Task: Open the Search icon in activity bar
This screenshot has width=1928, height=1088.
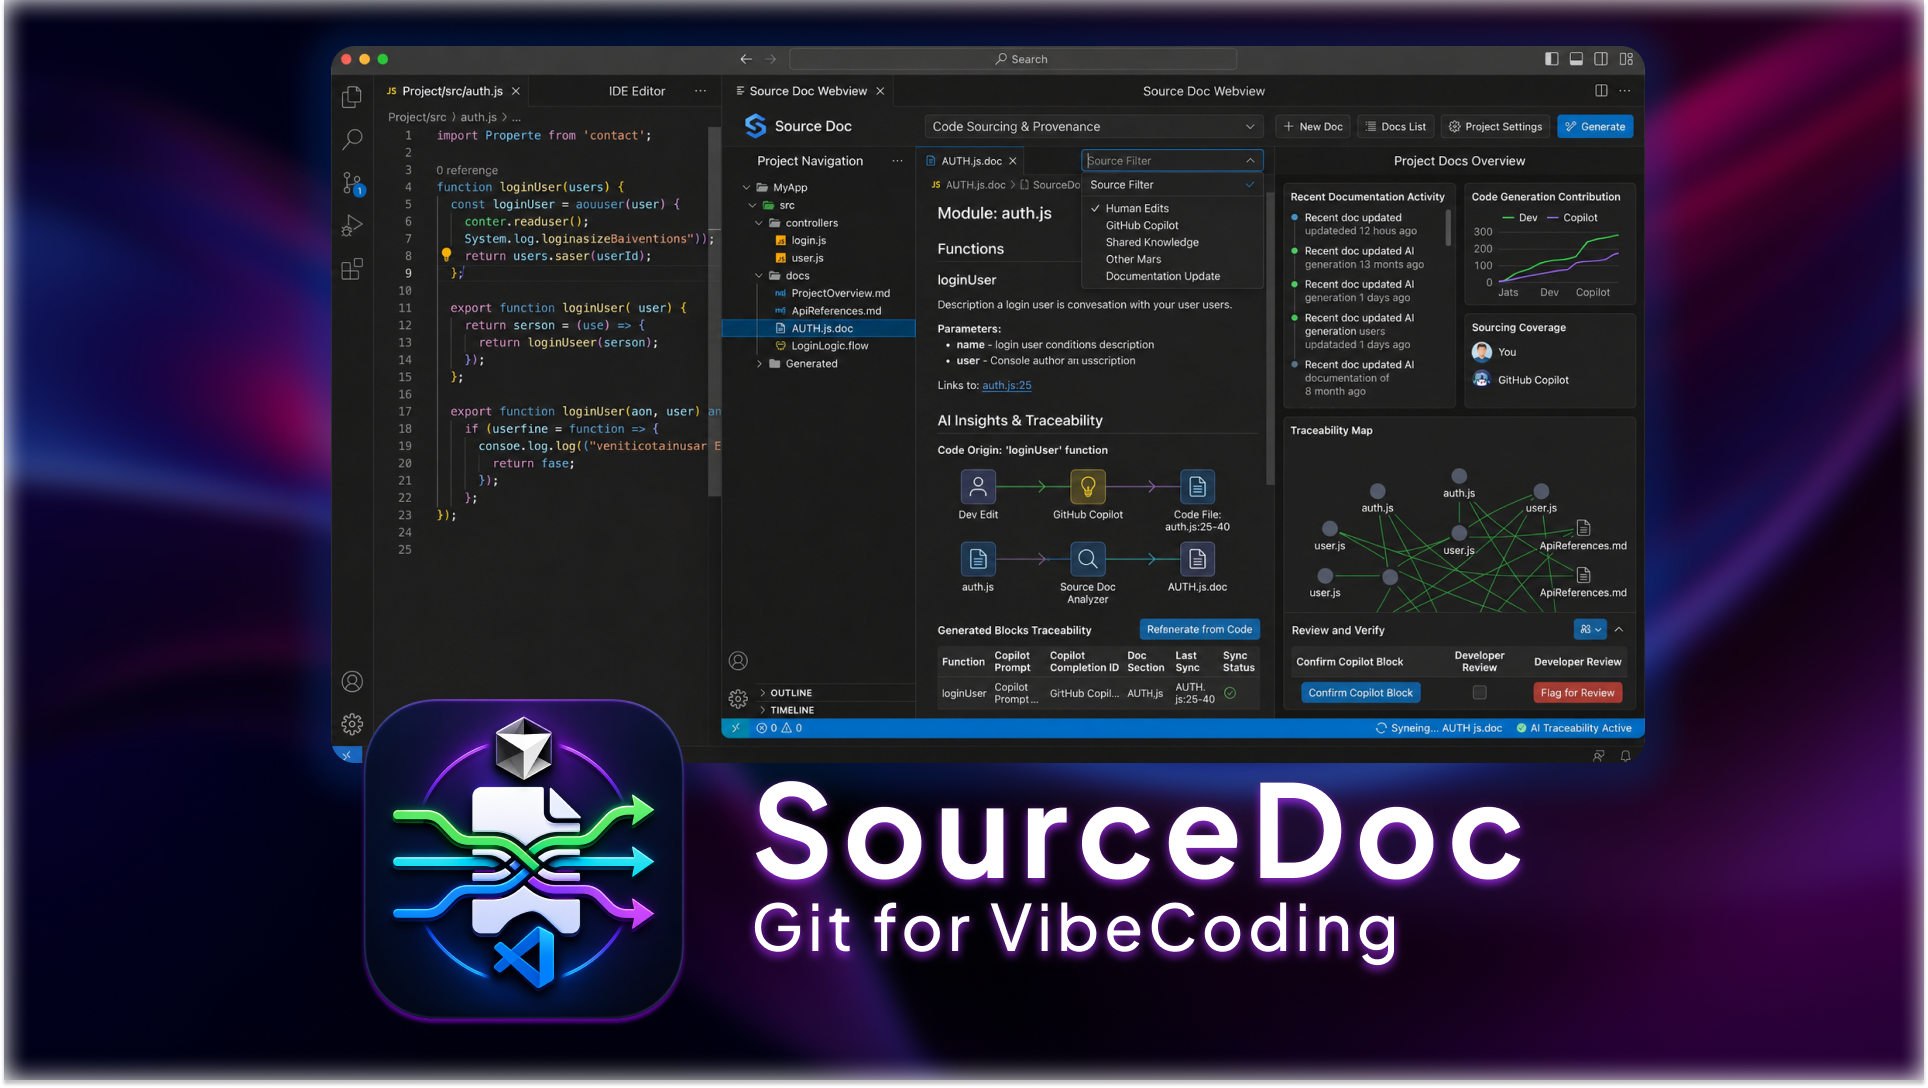Action: tap(352, 140)
